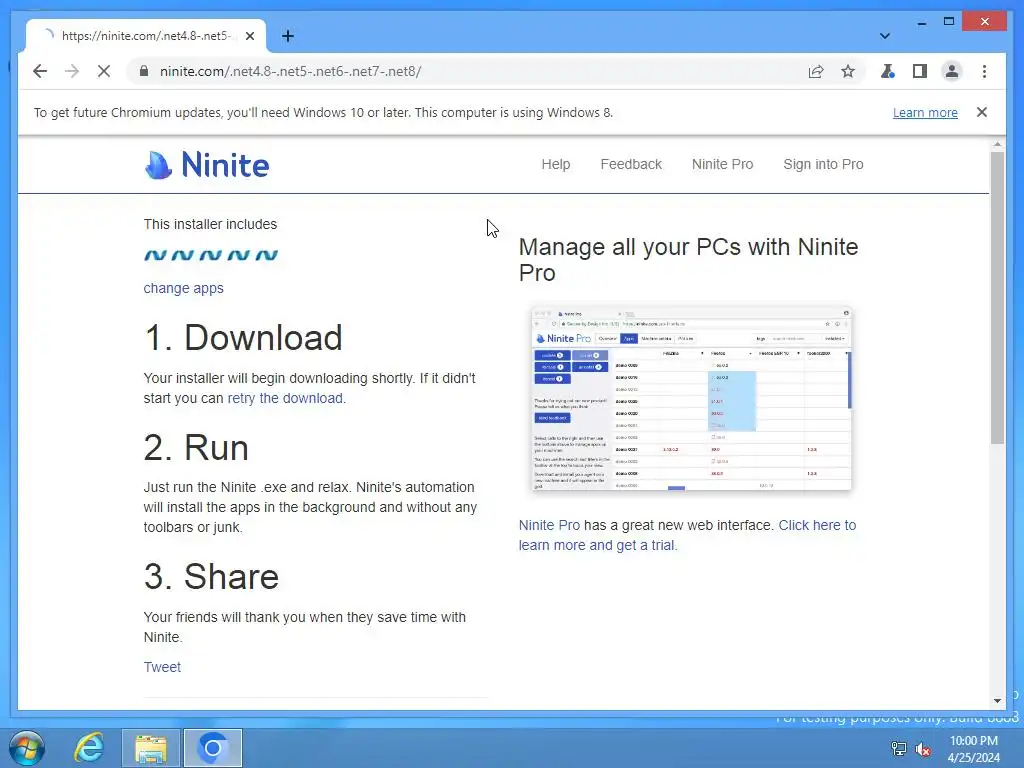
Task: Open the Feedback page
Action: [631, 164]
